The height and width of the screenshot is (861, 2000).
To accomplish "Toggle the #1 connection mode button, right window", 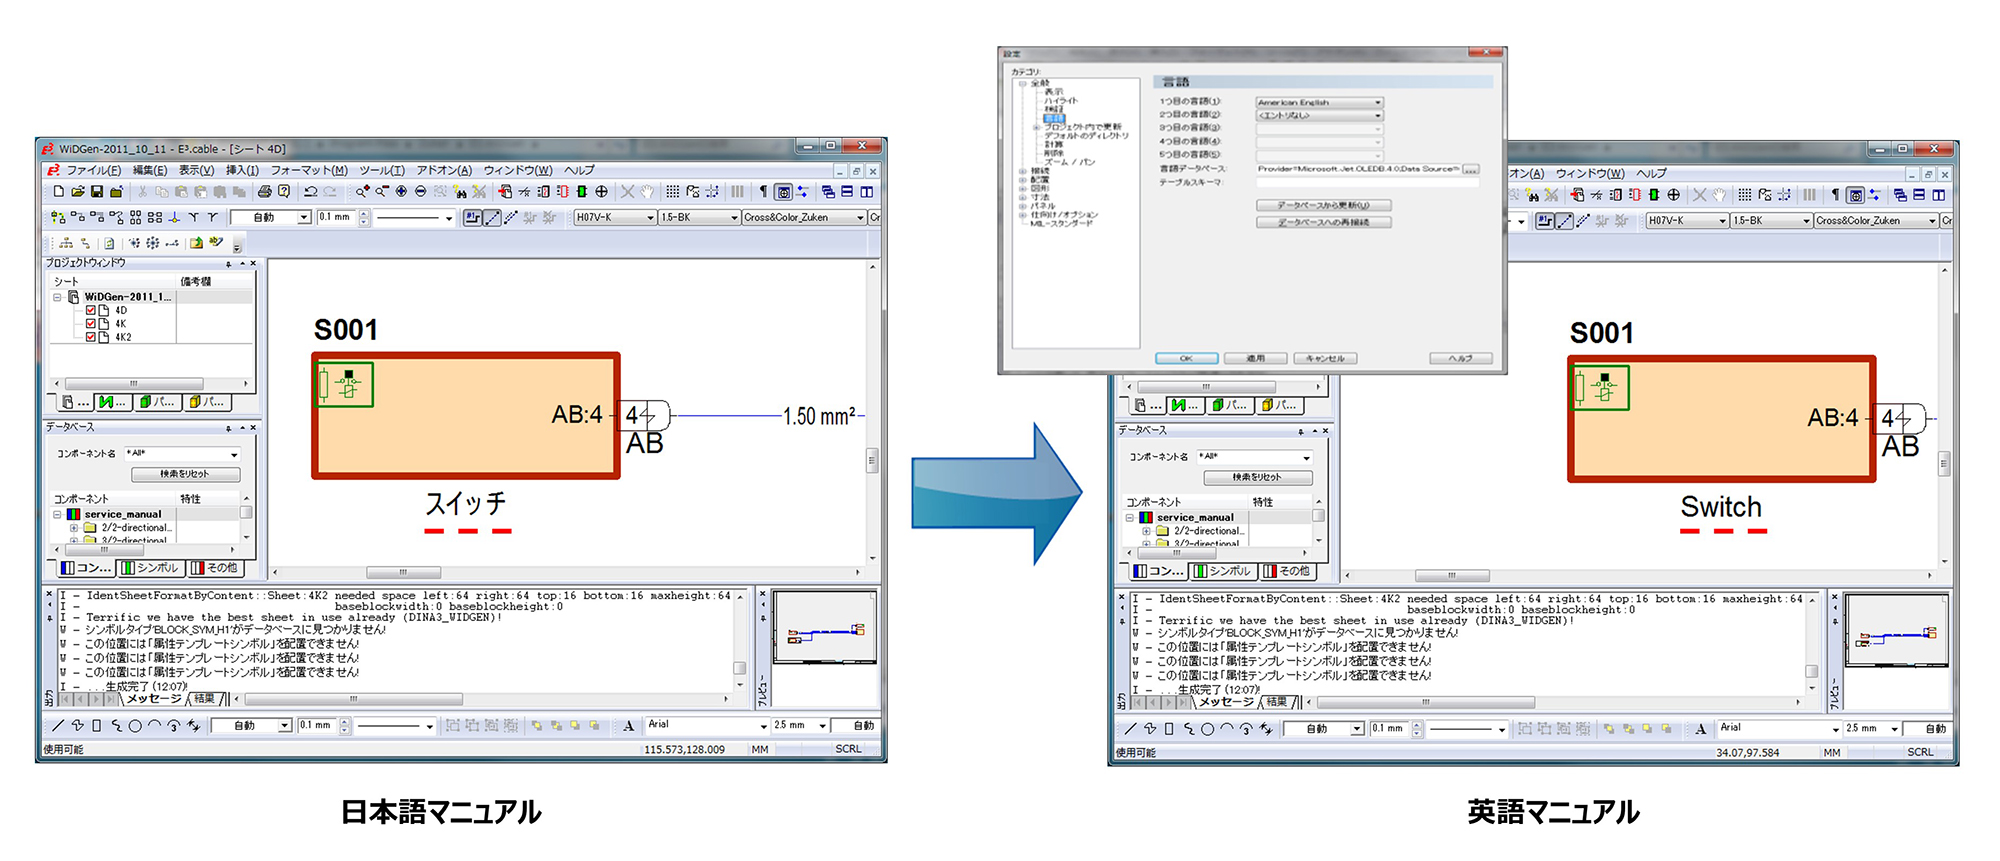I will coord(1545,221).
